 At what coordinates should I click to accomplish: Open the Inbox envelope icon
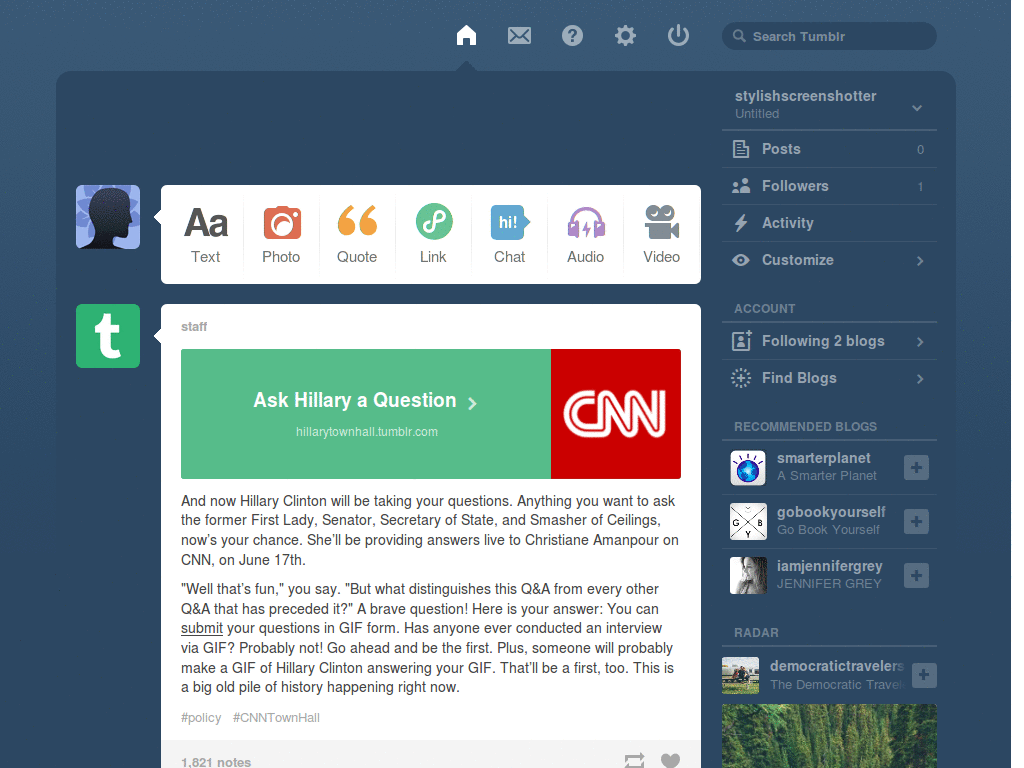pos(519,35)
